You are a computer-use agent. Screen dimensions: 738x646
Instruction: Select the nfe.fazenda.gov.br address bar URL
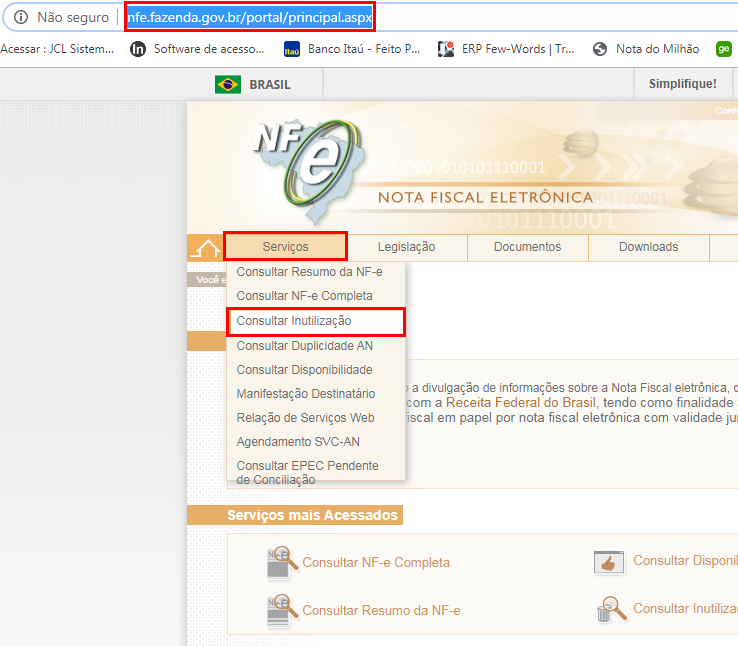249,17
